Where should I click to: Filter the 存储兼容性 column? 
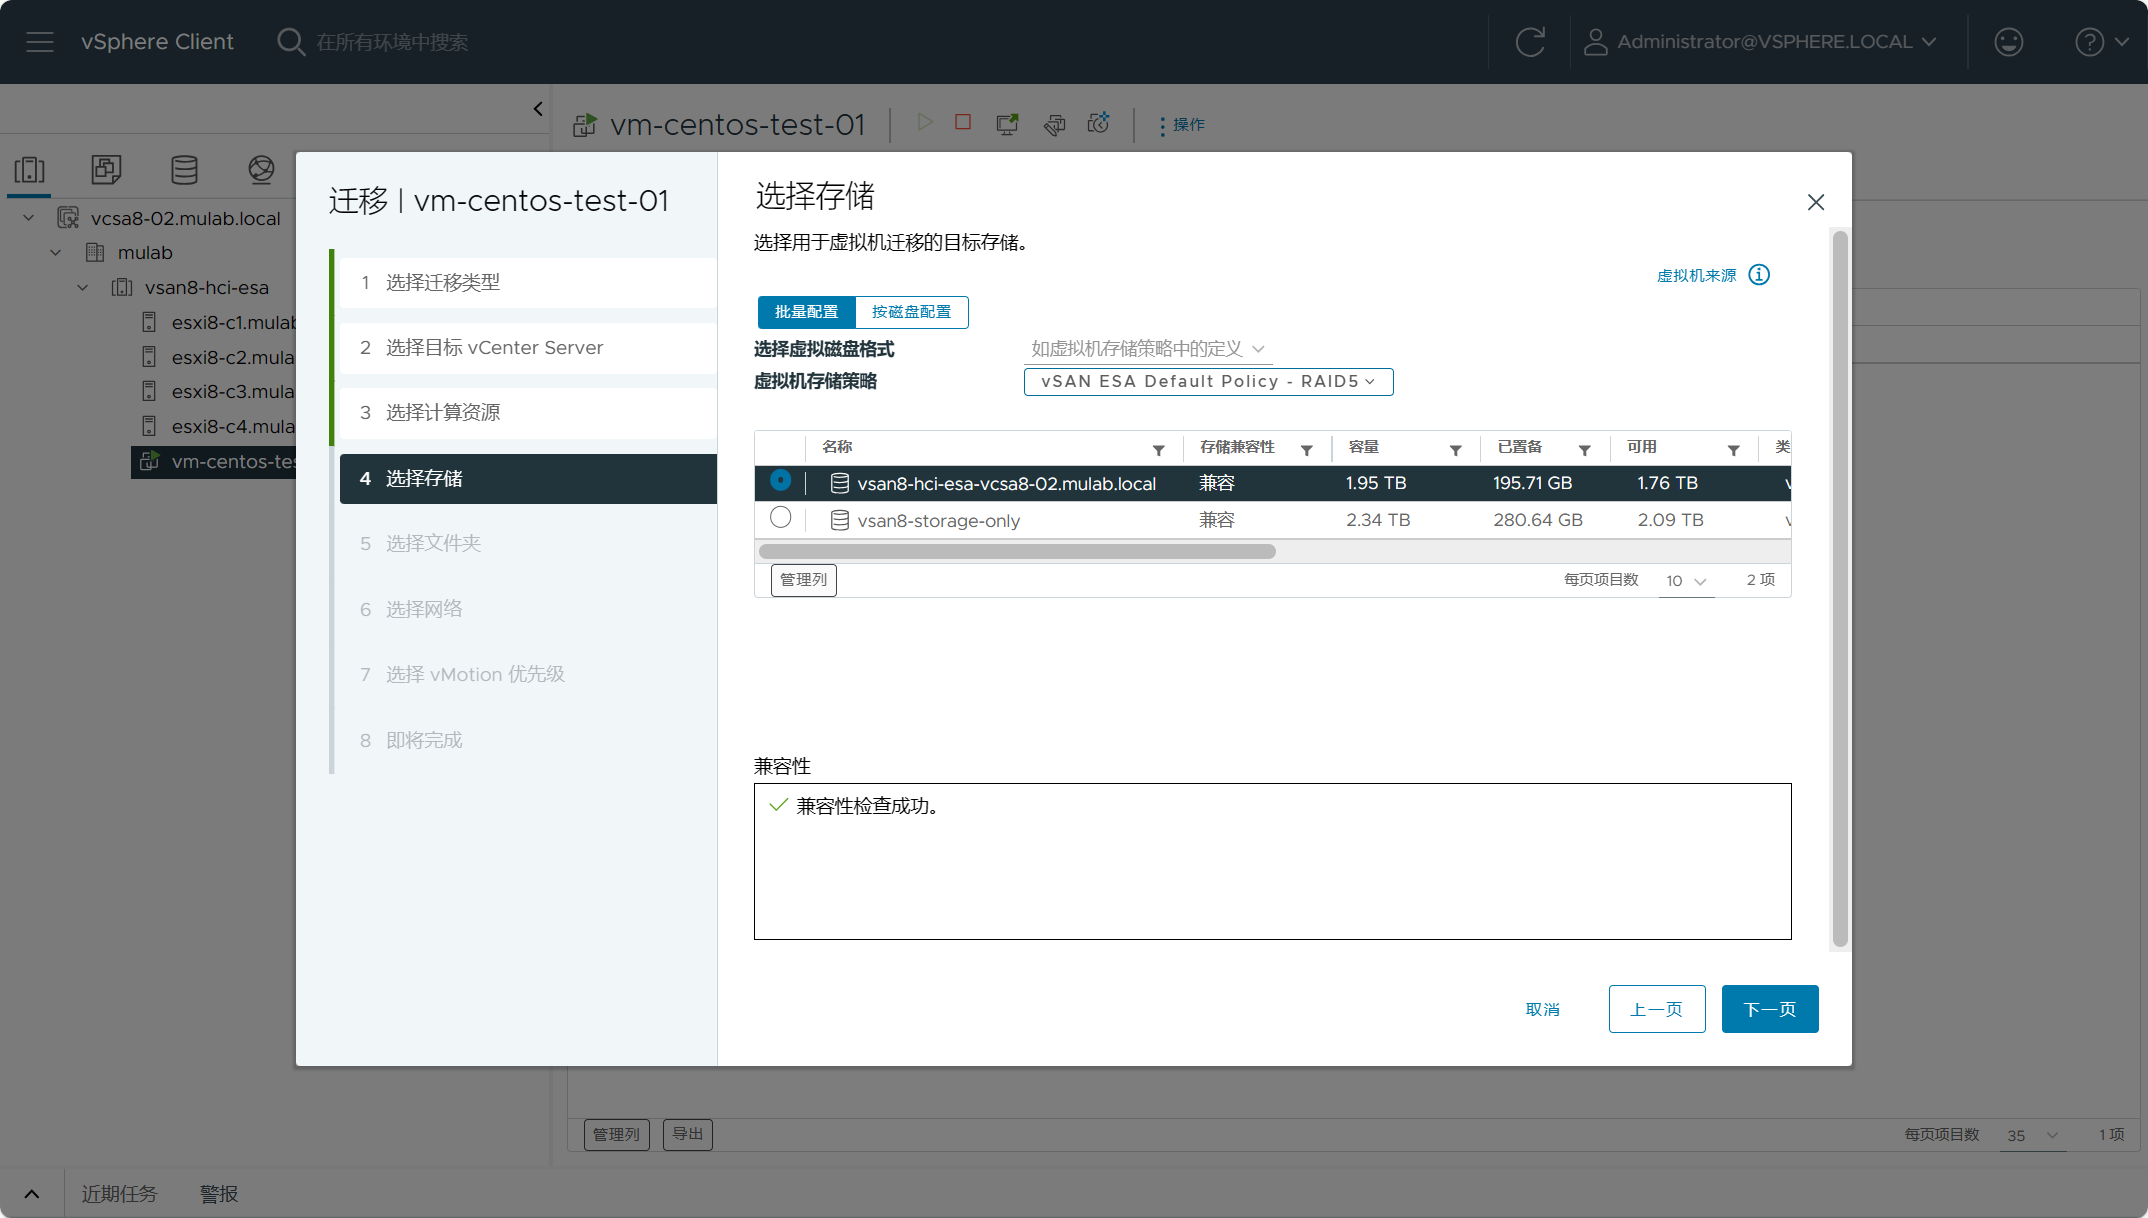[1306, 450]
